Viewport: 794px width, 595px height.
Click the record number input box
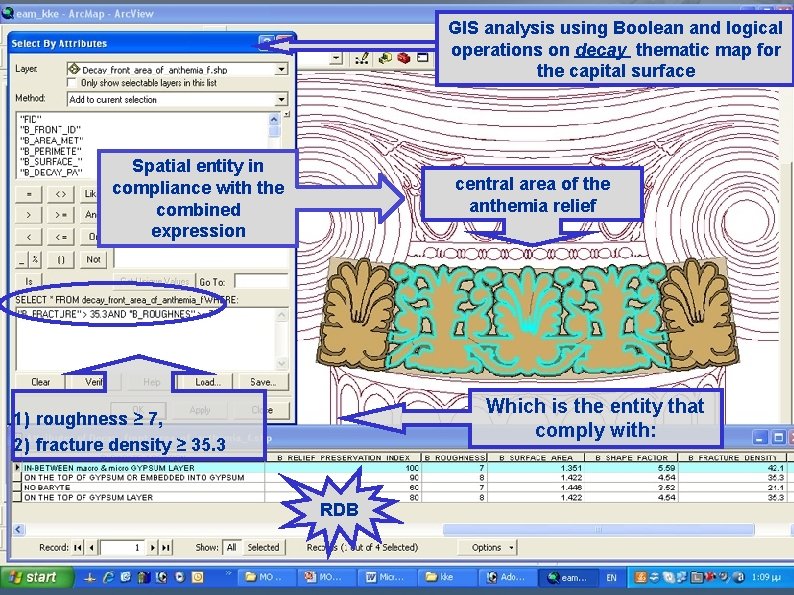(x=123, y=547)
